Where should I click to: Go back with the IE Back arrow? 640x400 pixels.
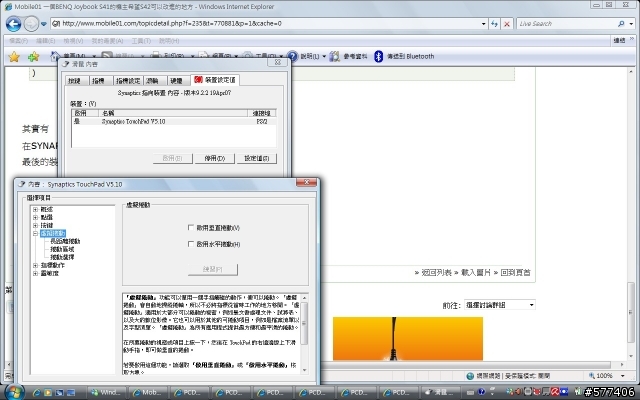pyautogui.click(x=13, y=24)
